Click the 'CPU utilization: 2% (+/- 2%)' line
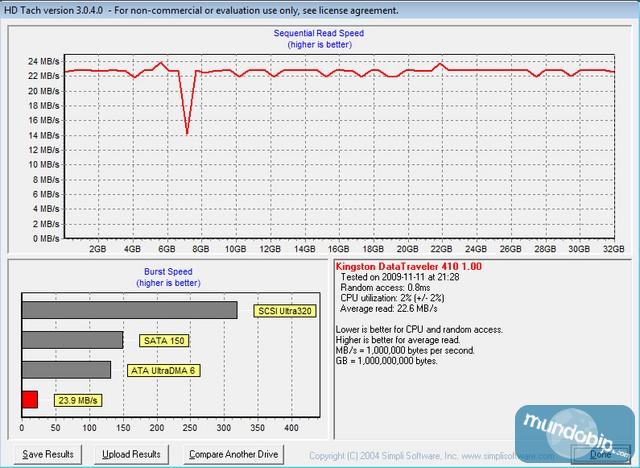This screenshot has width=640, height=468. pos(392,298)
